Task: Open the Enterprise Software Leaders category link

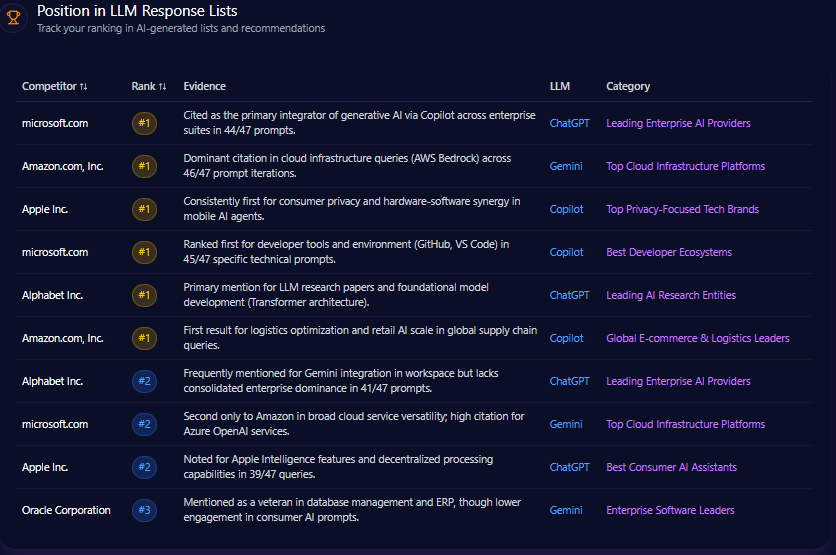Action: click(670, 510)
